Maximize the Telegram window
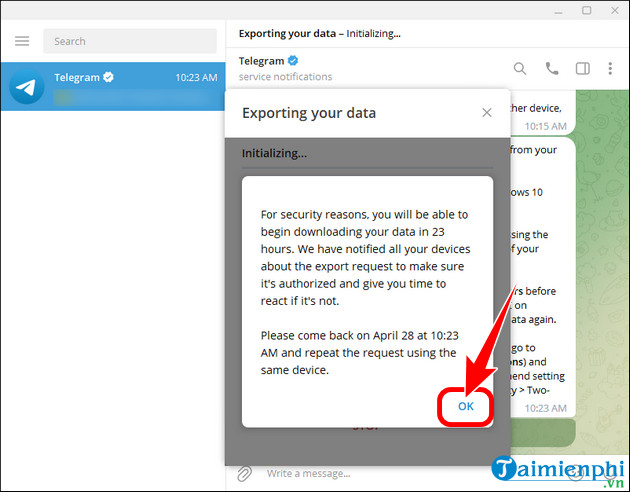 coord(586,11)
